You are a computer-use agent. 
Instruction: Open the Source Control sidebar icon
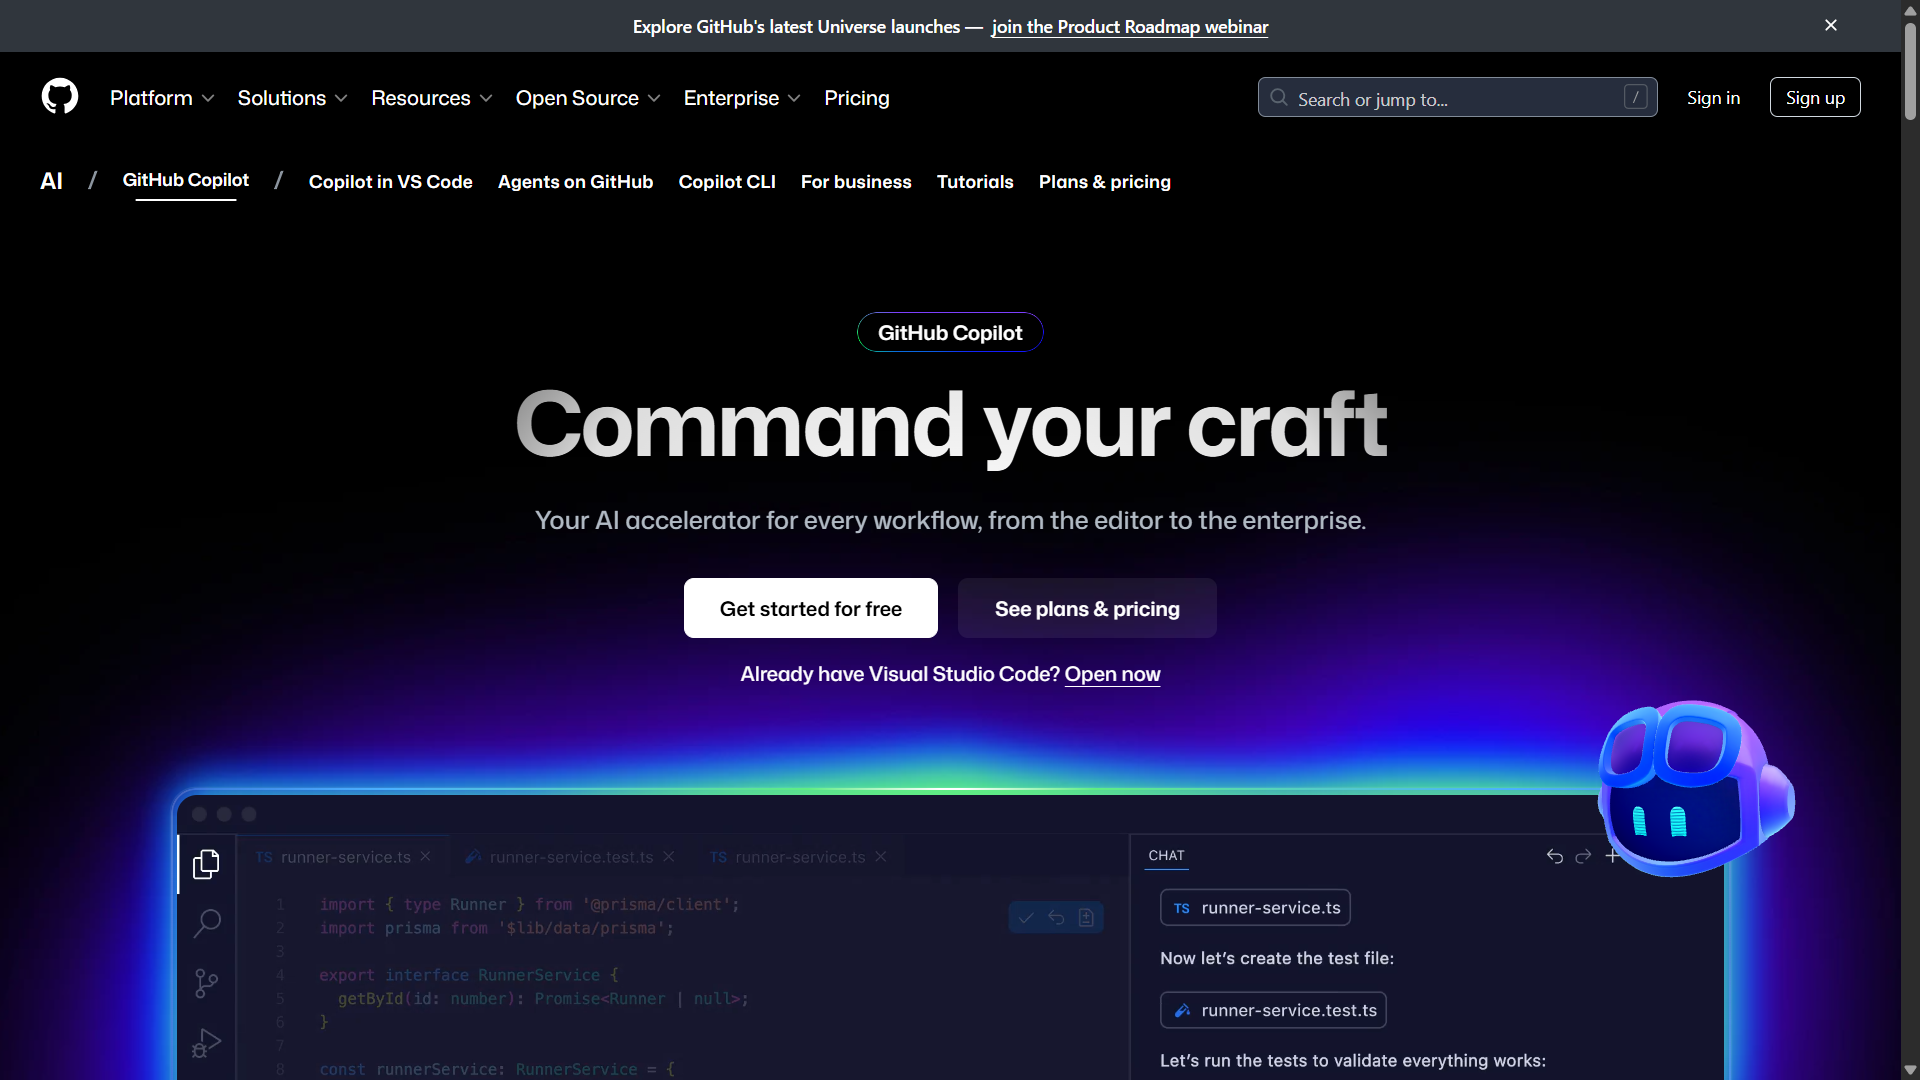click(206, 983)
